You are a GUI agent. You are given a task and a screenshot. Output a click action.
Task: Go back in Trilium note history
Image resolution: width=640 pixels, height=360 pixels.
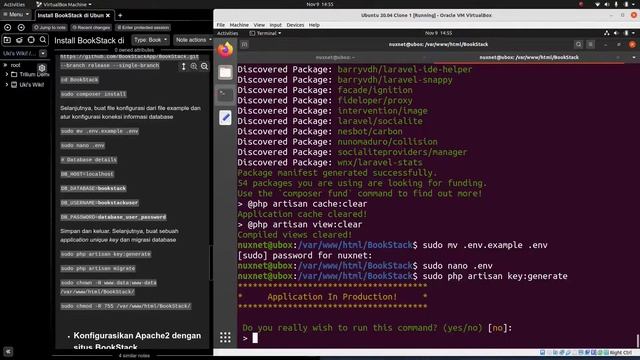coord(8,27)
